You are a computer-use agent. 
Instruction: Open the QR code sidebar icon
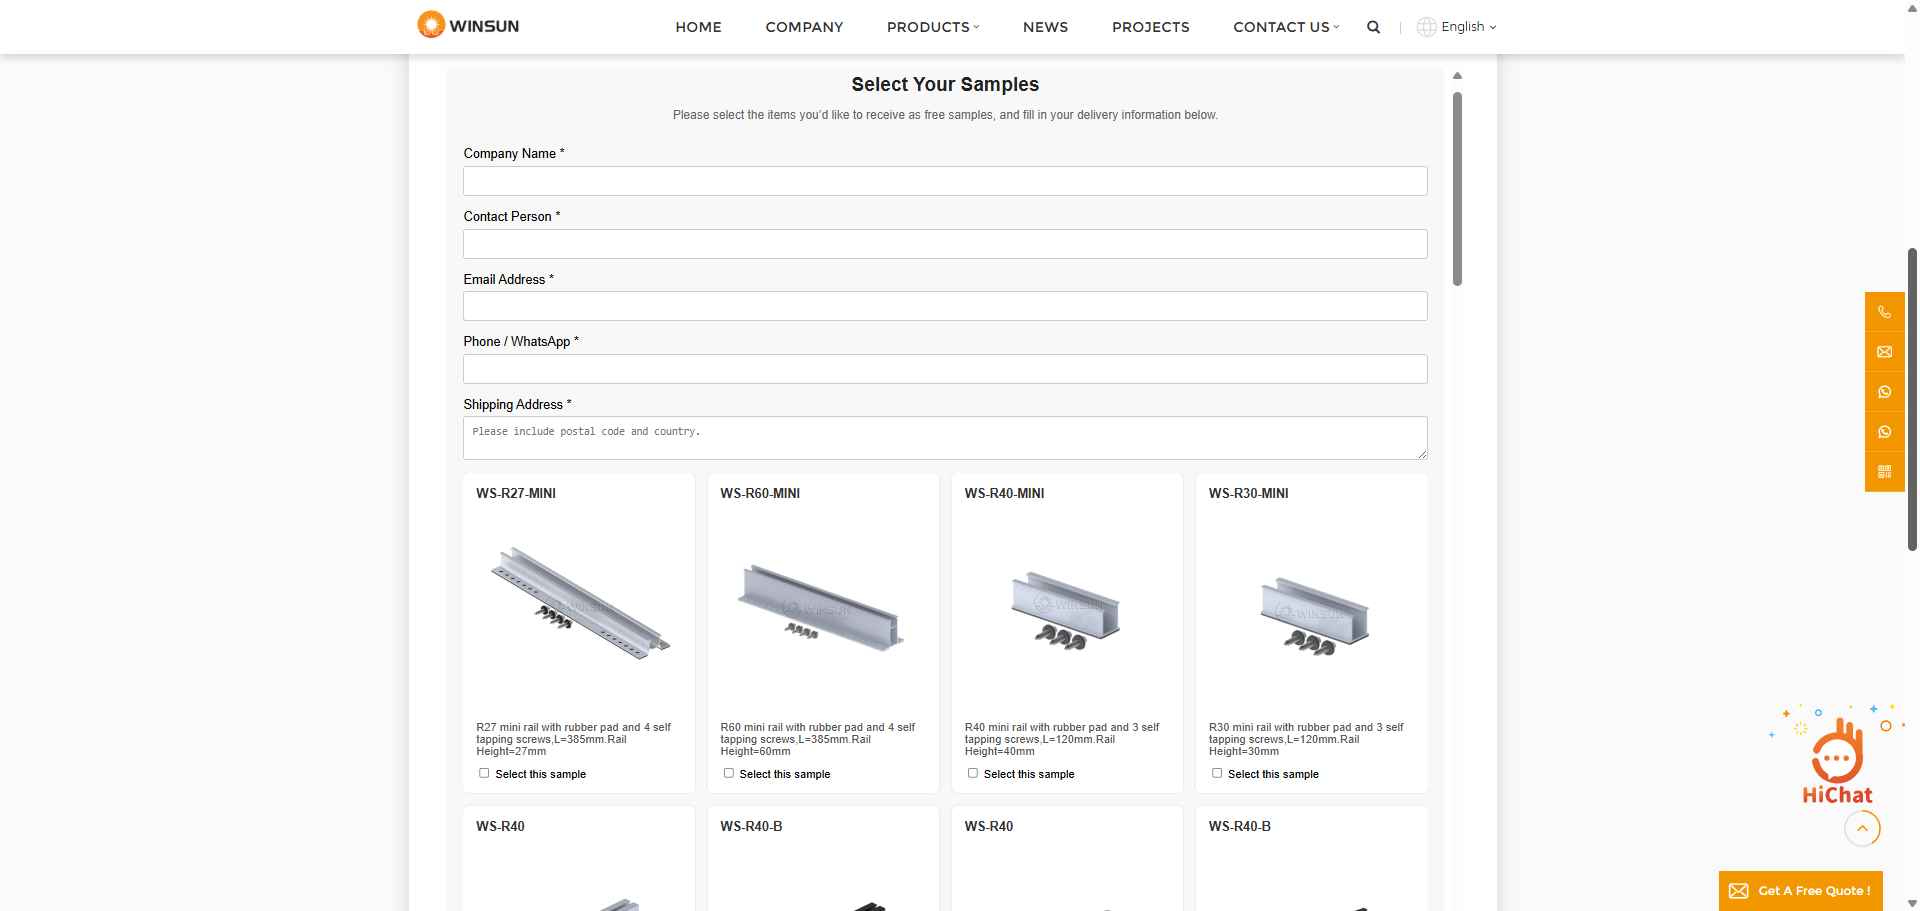tap(1884, 472)
